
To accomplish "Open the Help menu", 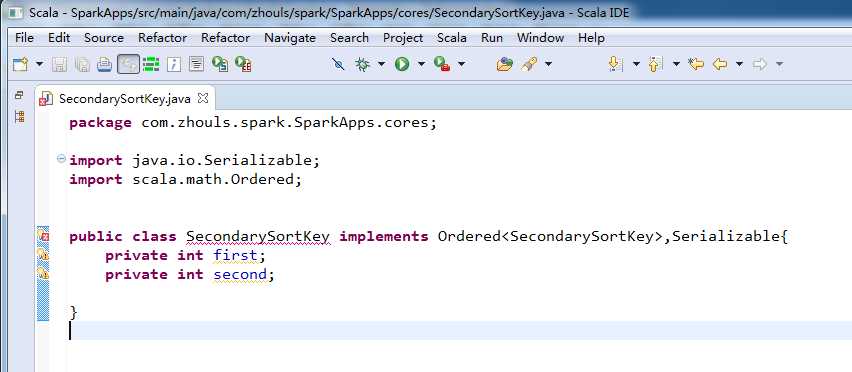I will 591,38.
